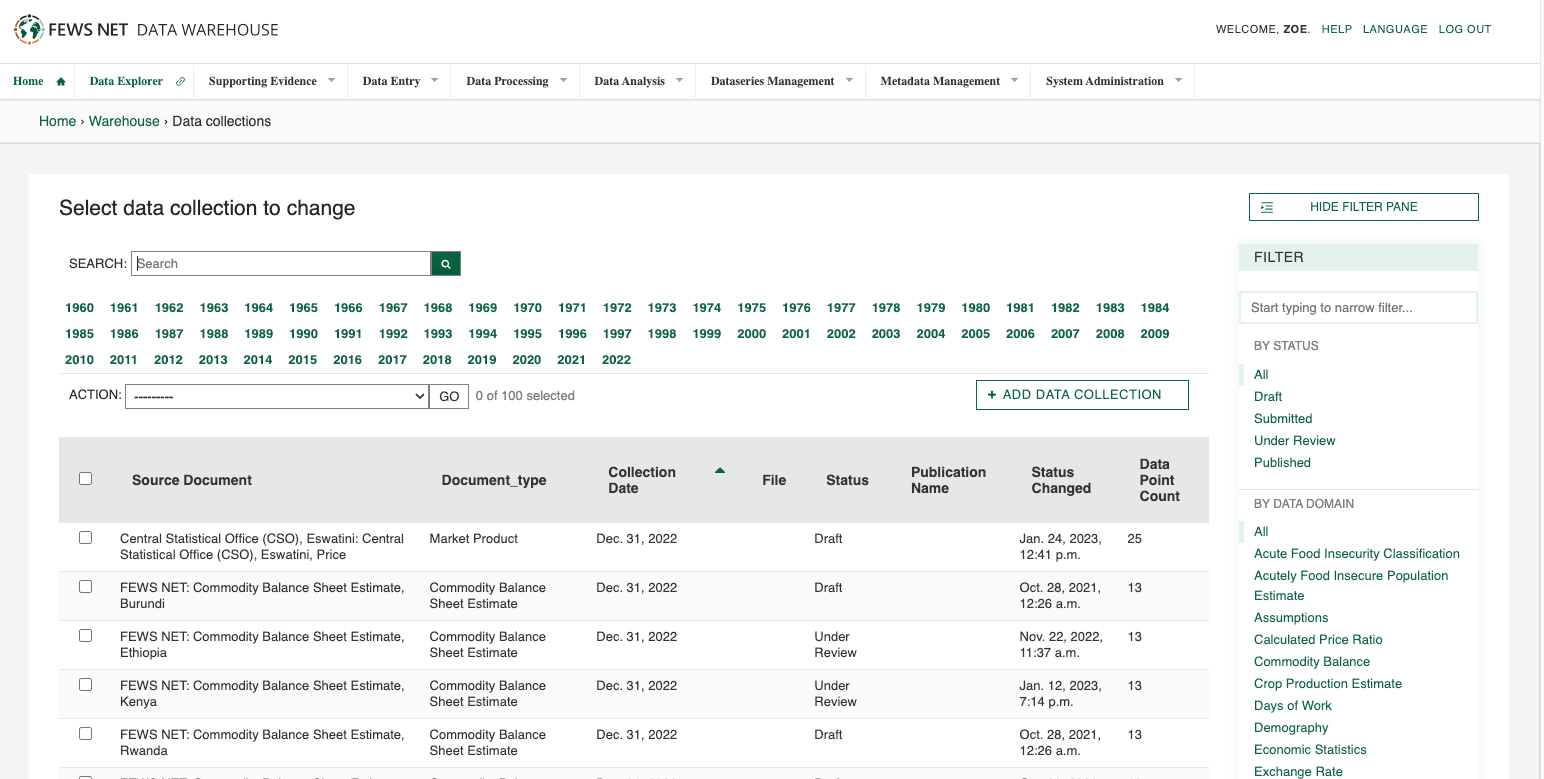The image size is (1544, 779).
Task: Filter status by Draft
Action: pyautogui.click(x=1268, y=397)
